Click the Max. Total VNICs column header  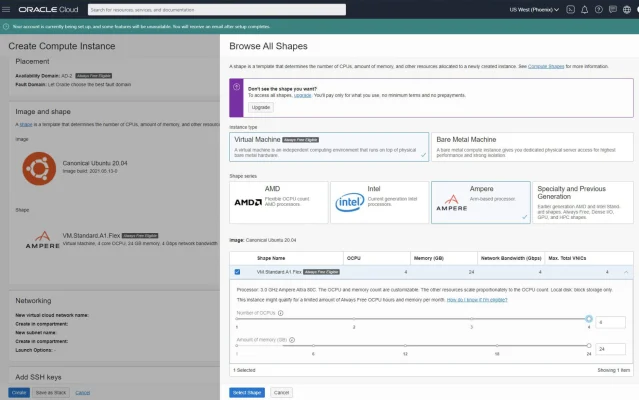(567, 258)
